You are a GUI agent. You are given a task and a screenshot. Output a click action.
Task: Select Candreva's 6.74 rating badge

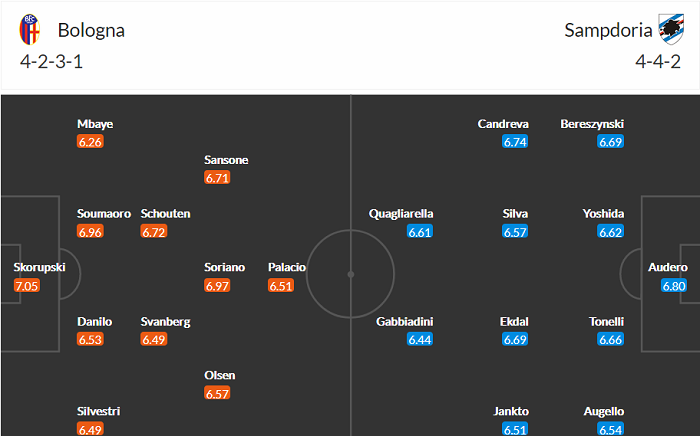pyautogui.click(x=515, y=142)
